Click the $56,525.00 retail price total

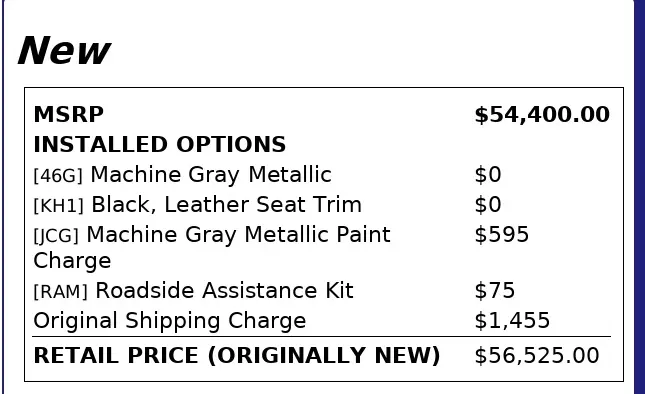pyautogui.click(x=537, y=355)
